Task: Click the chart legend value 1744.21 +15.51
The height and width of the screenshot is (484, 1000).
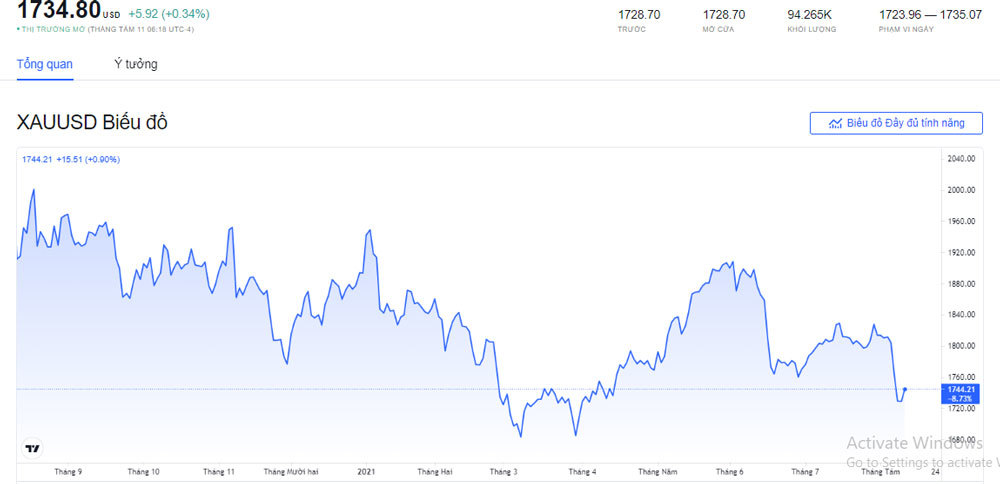Action: click(x=70, y=159)
